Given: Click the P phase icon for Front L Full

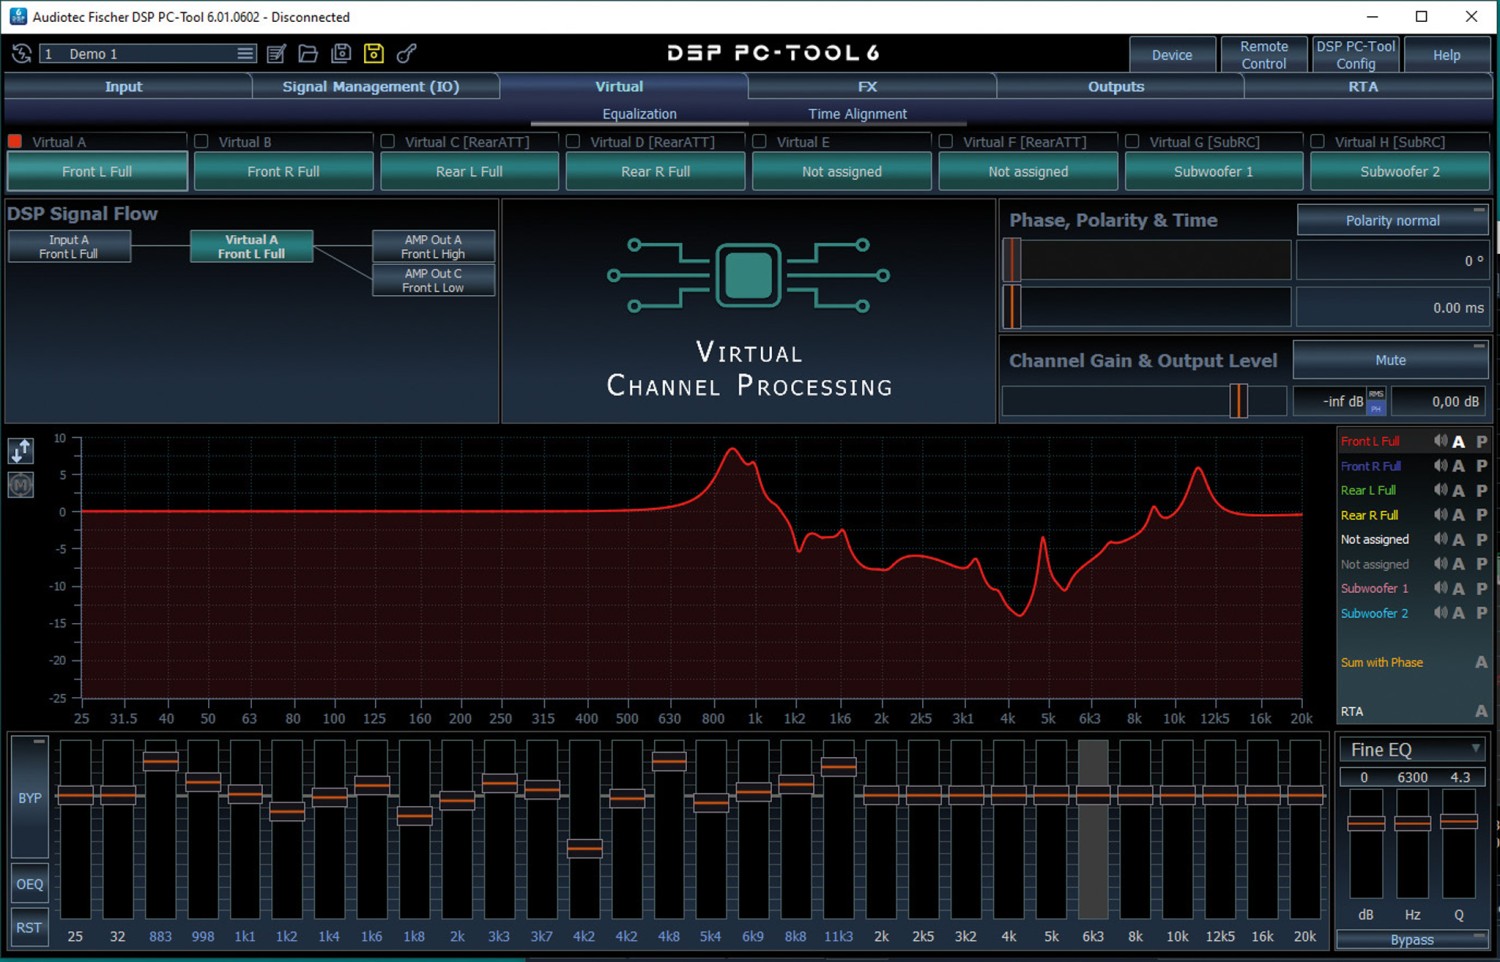Looking at the screenshot, I should pyautogui.click(x=1482, y=441).
